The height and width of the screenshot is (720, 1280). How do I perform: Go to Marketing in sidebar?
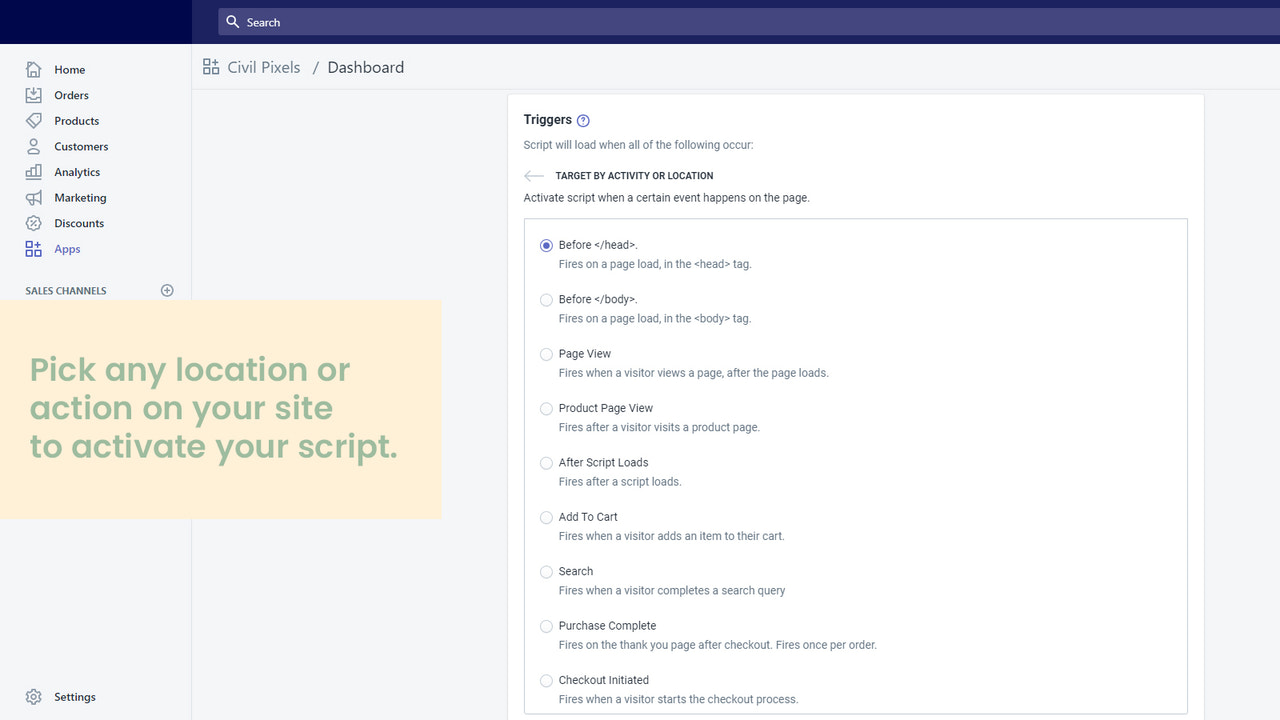[80, 198]
